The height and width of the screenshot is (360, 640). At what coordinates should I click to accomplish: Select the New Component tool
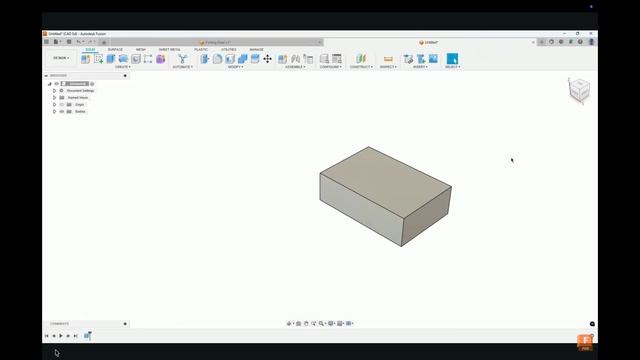tap(85, 59)
